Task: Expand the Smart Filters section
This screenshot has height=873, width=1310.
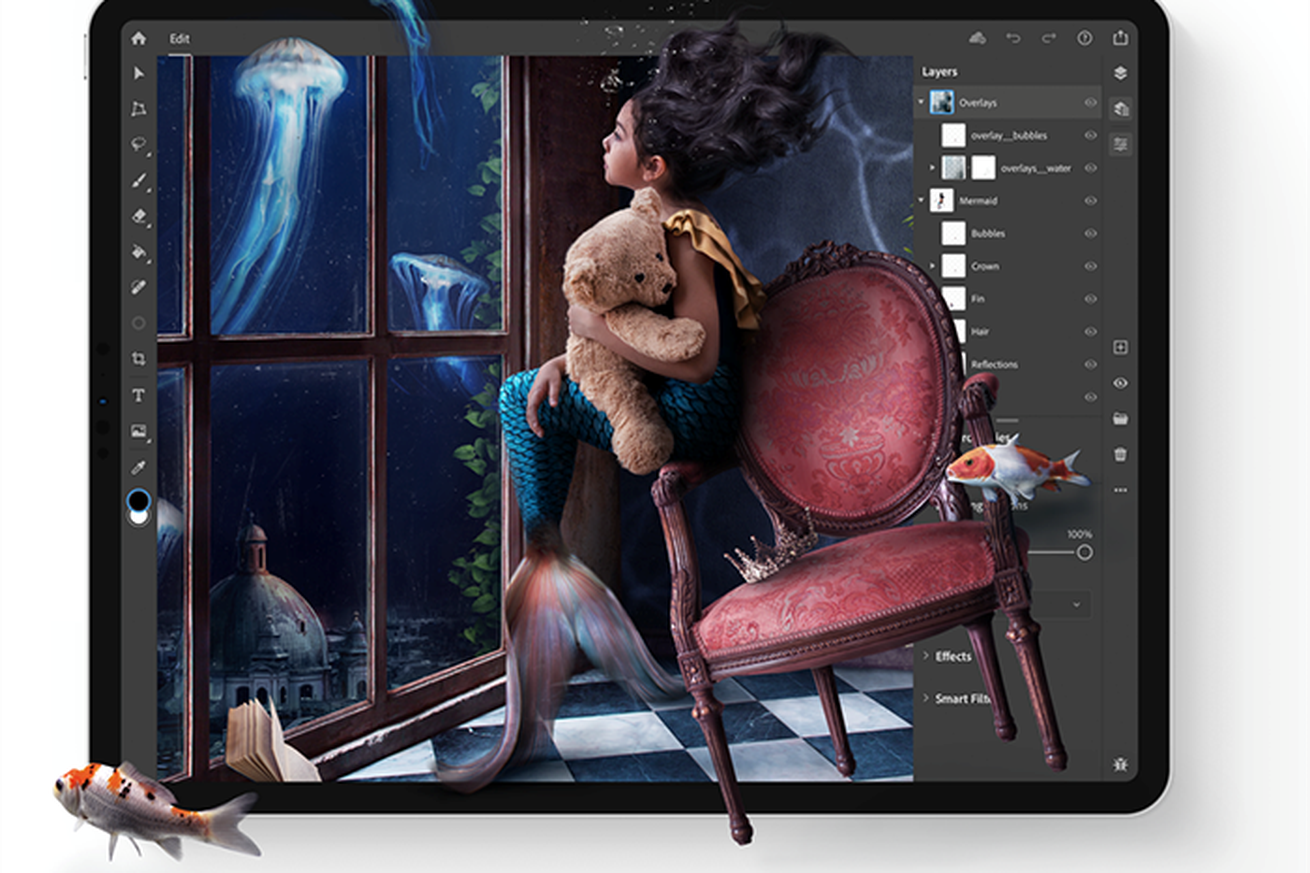Action: (958, 698)
